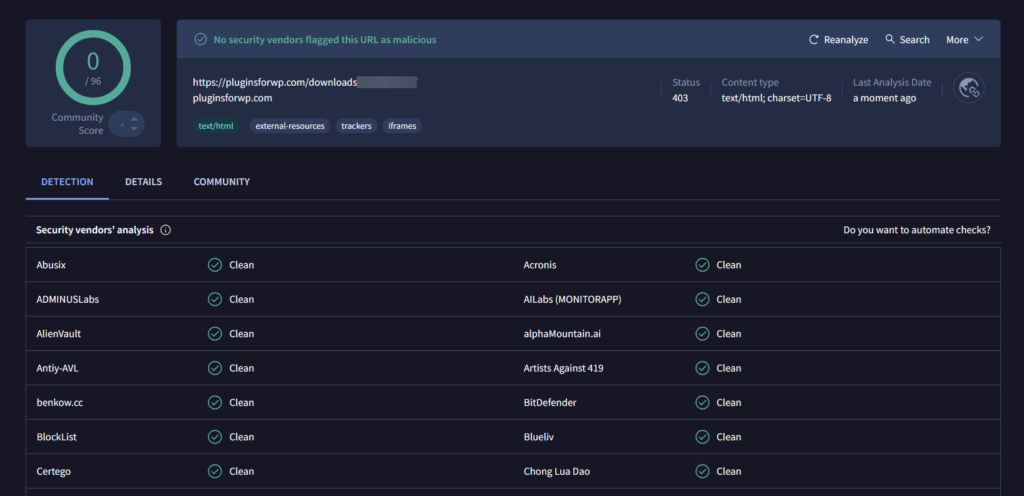Click the ADMINUSLabs clean check icon
1024x496 pixels.
tap(215, 299)
